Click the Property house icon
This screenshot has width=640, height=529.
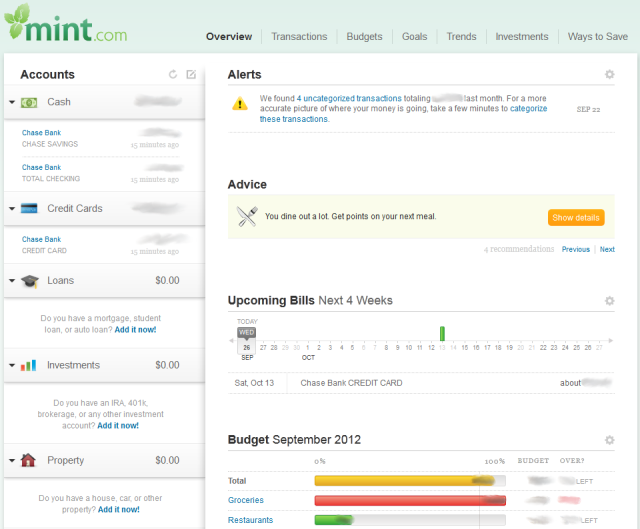(28, 460)
